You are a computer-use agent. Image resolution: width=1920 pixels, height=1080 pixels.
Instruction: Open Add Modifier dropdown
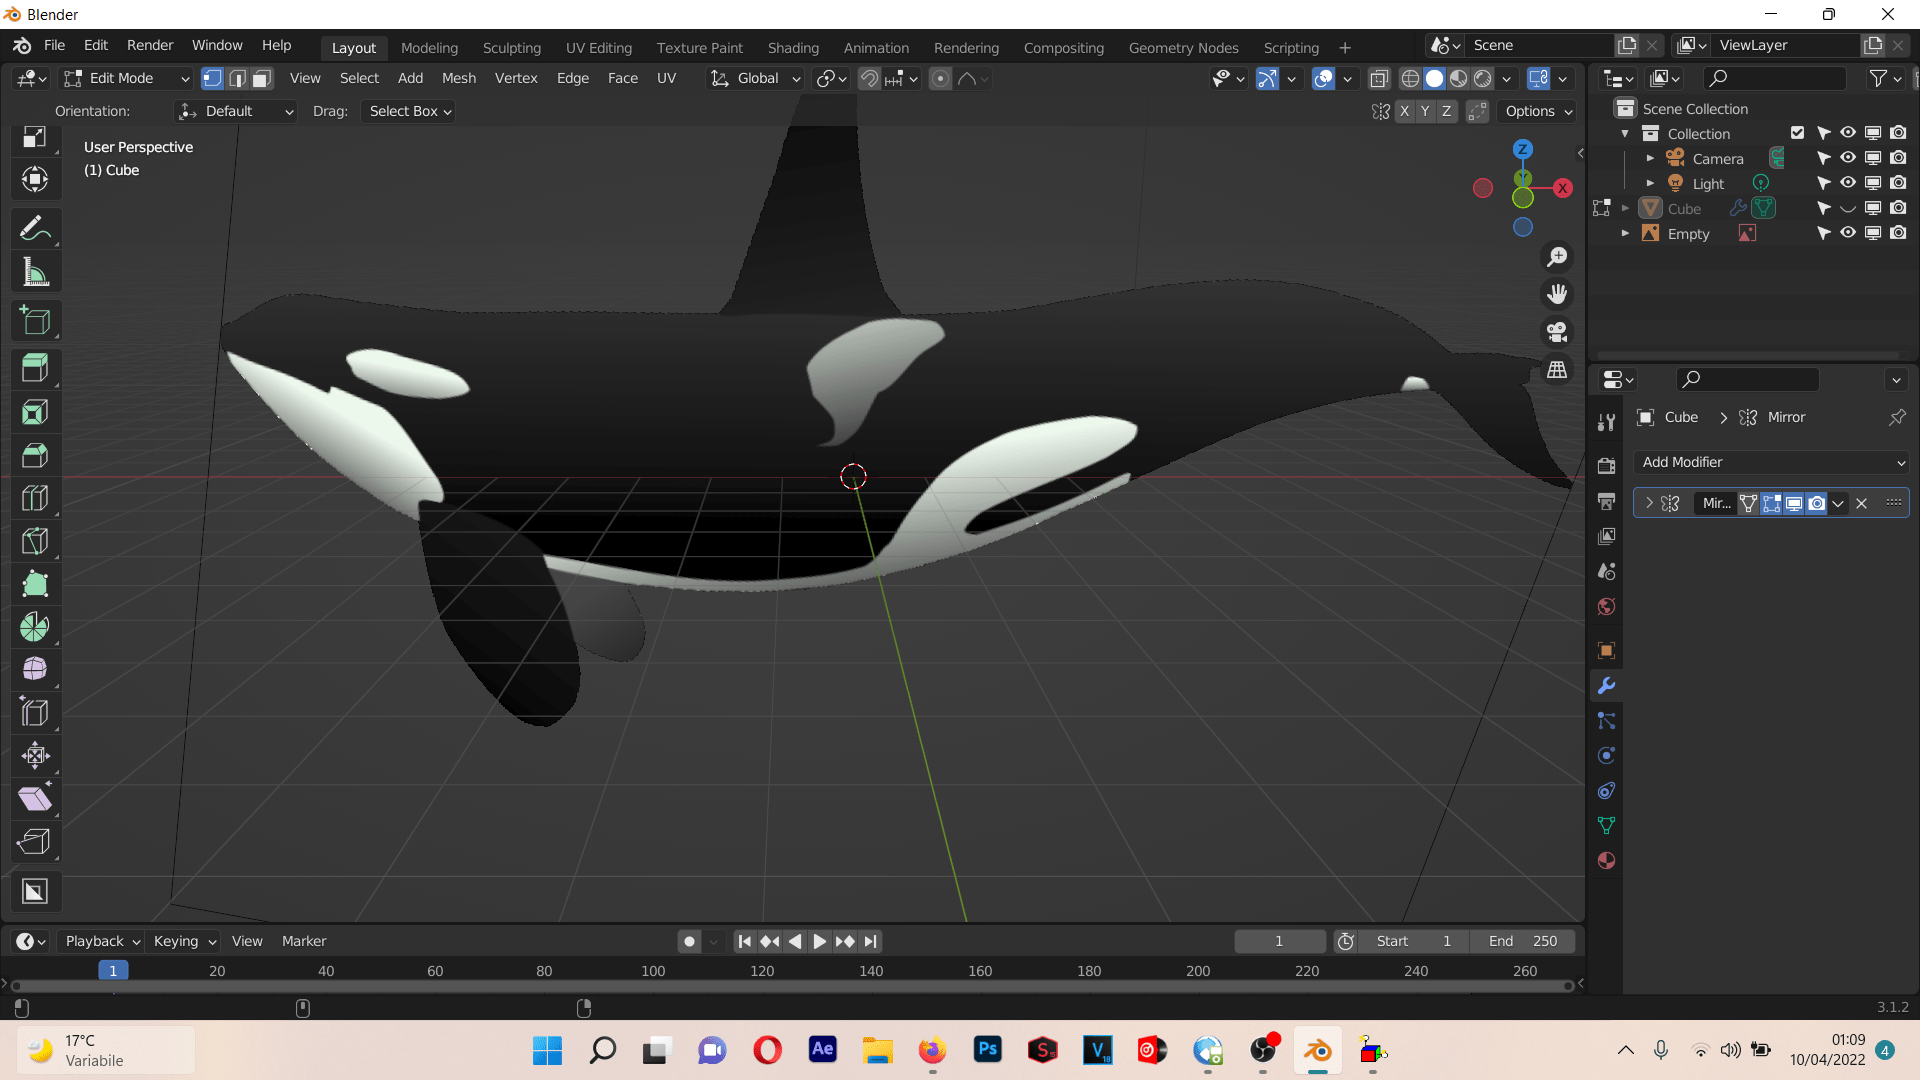pos(1771,462)
